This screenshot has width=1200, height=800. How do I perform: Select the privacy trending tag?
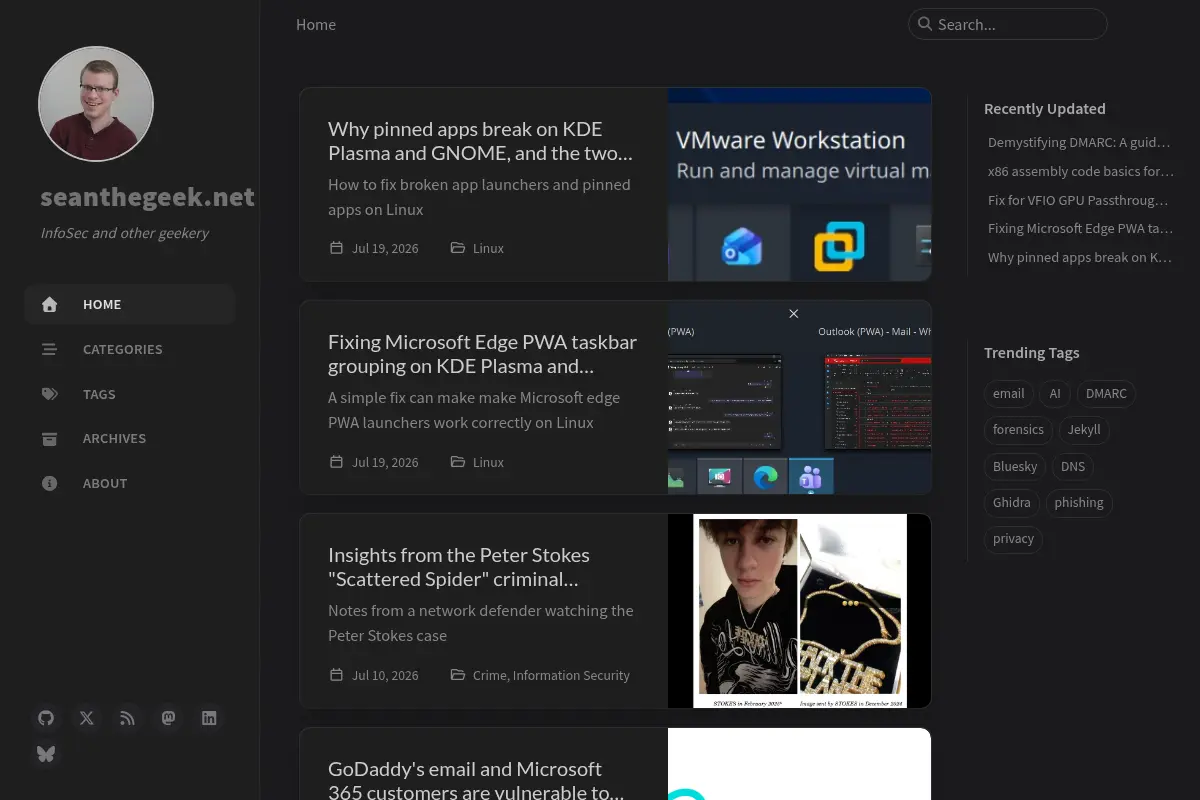[x=1013, y=539]
